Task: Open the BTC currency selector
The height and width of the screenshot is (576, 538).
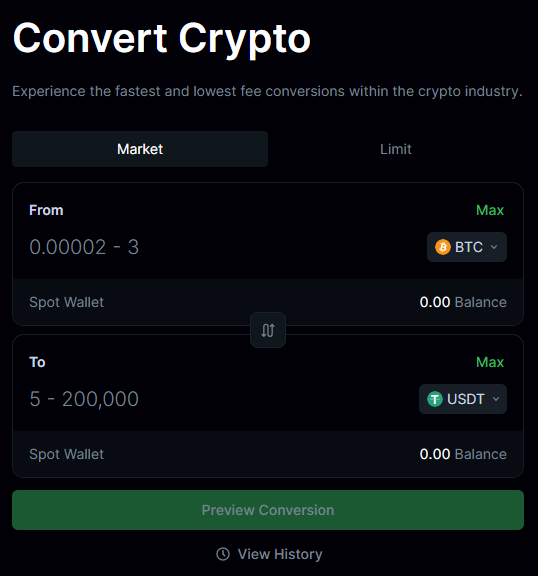Action: [467, 247]
